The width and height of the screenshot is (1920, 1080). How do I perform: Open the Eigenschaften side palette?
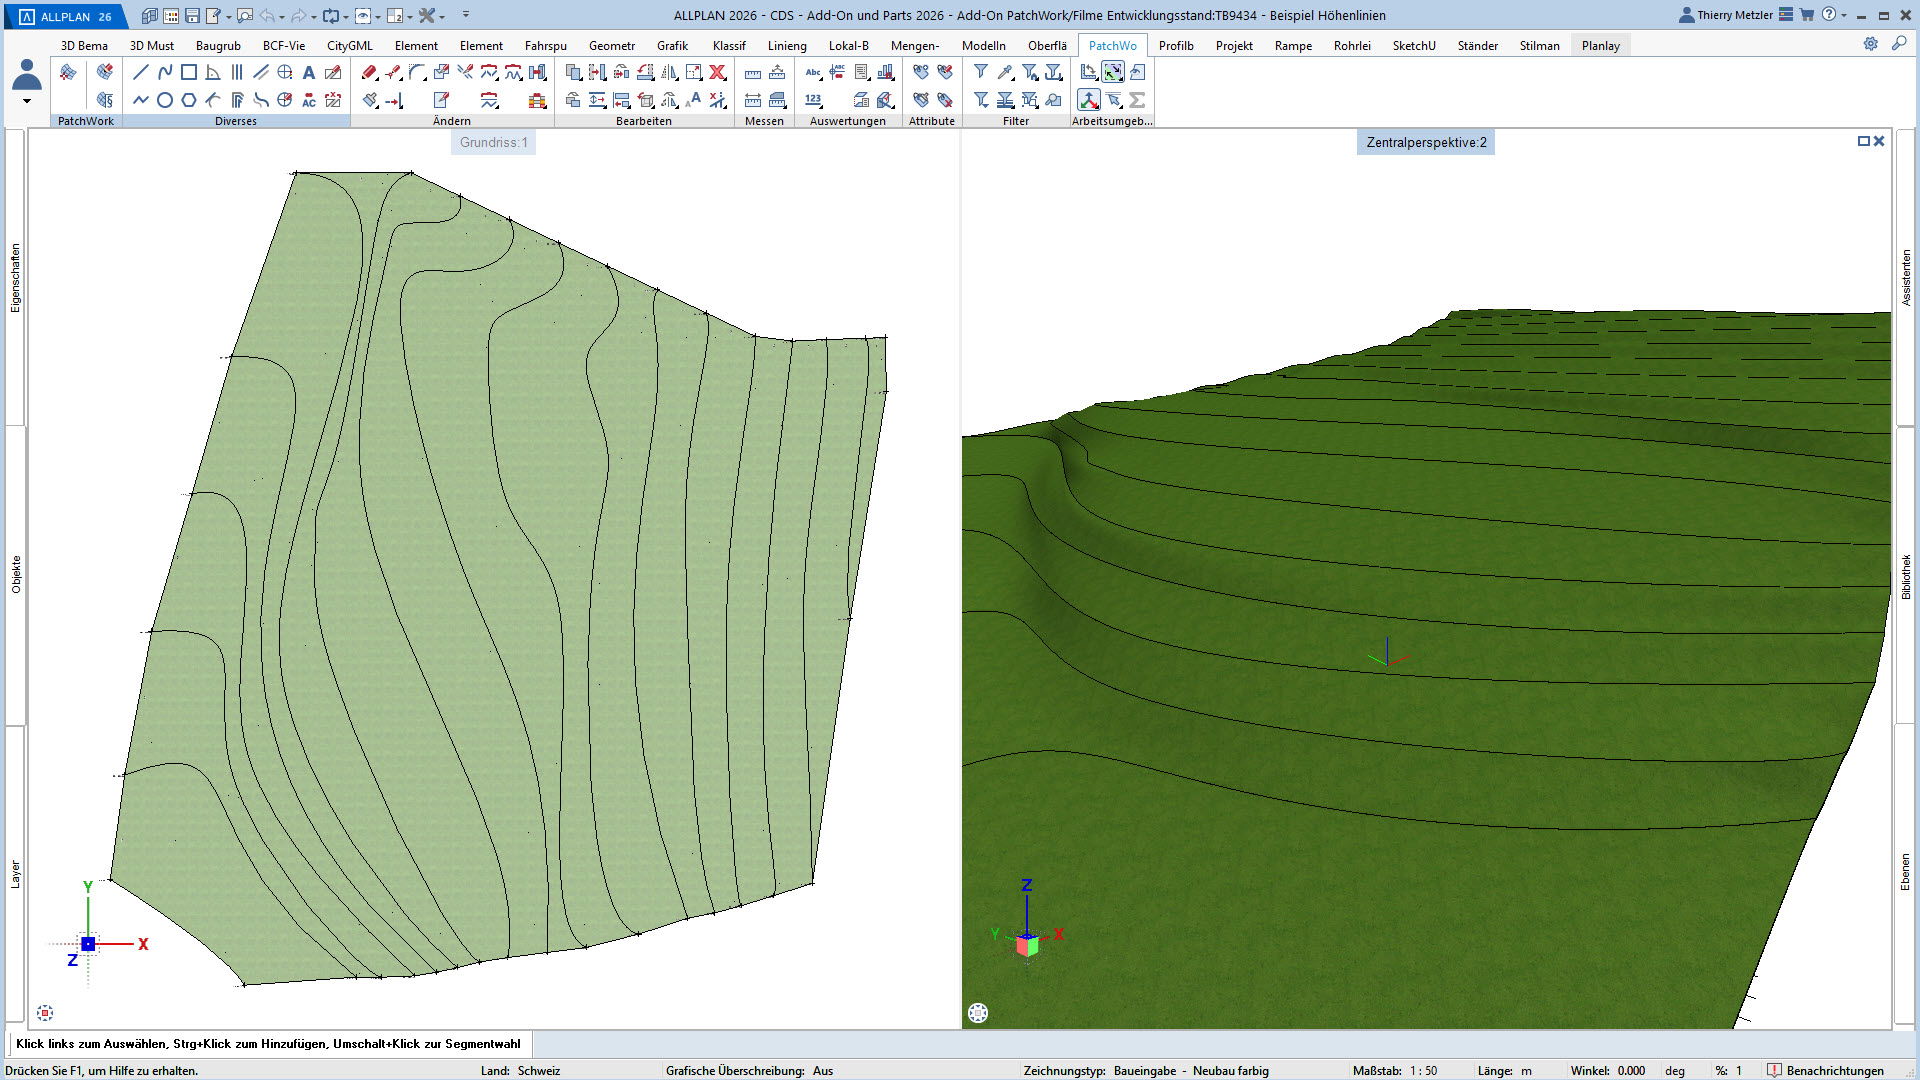tap(15, 278)
